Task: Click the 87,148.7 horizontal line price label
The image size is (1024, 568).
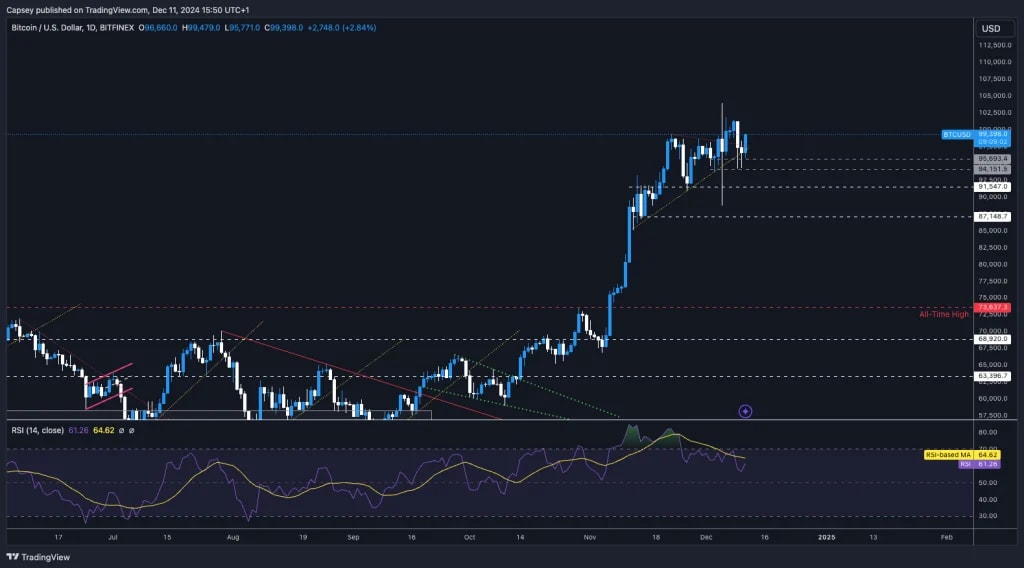Action: click(x=992, y=217)
